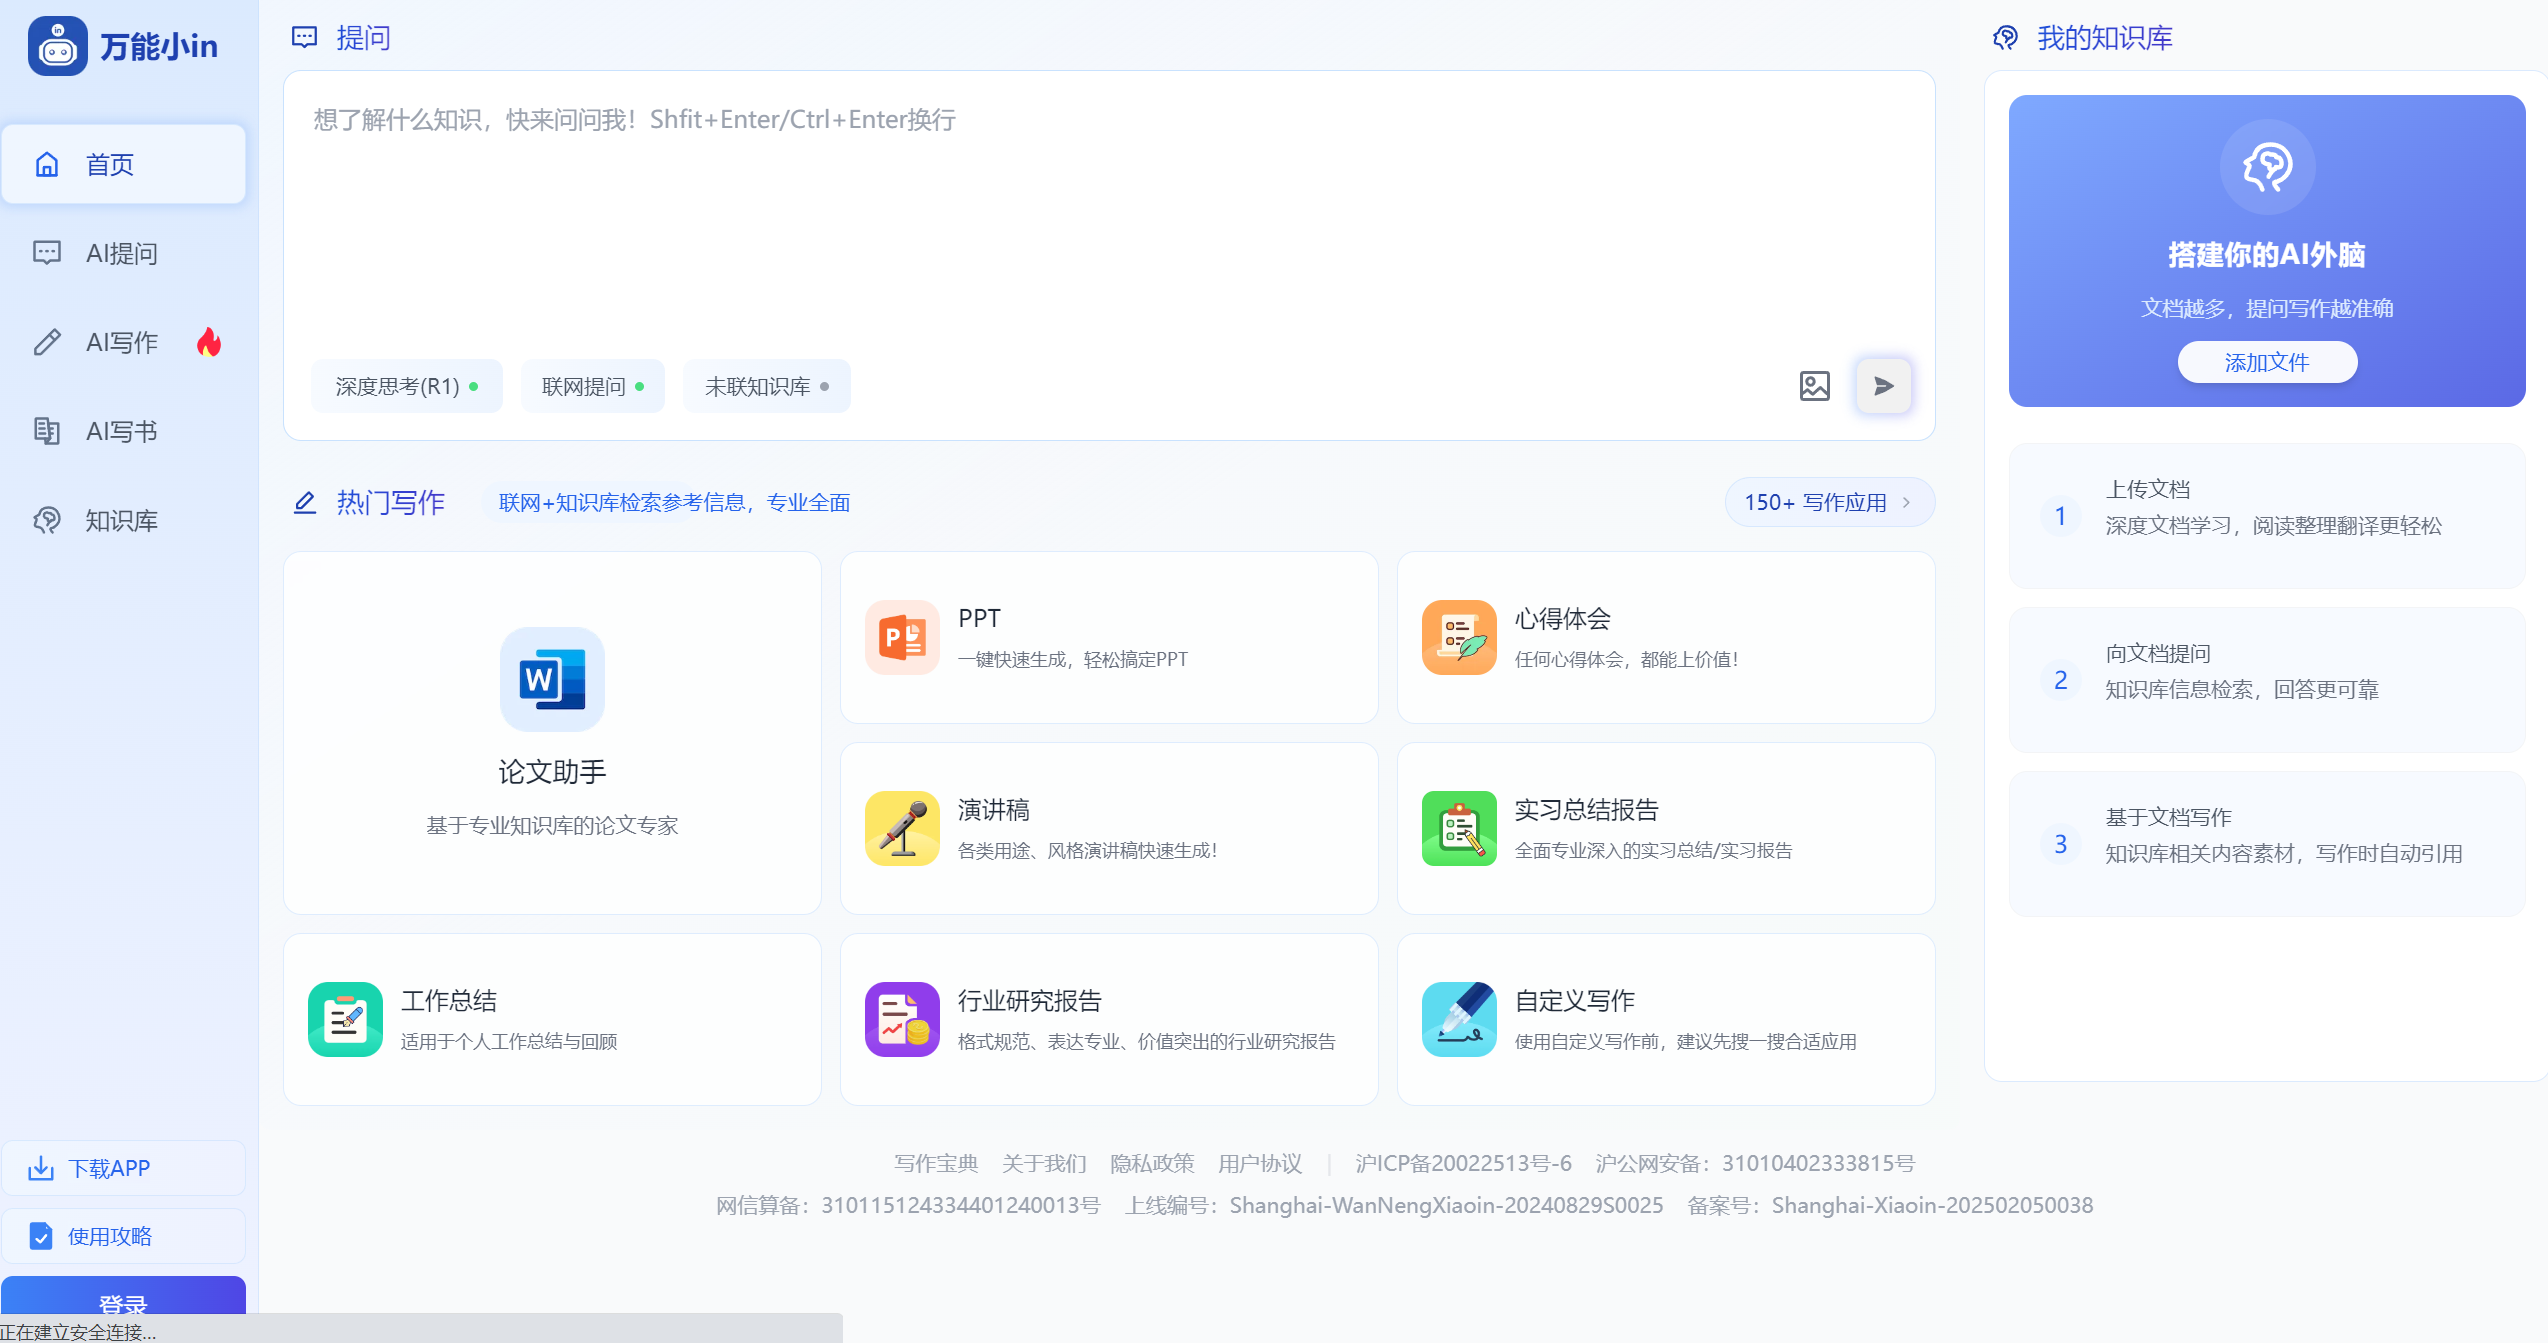Toggle 深度思考(R1) mode
2548x1343 pixels.
point(406,386)
